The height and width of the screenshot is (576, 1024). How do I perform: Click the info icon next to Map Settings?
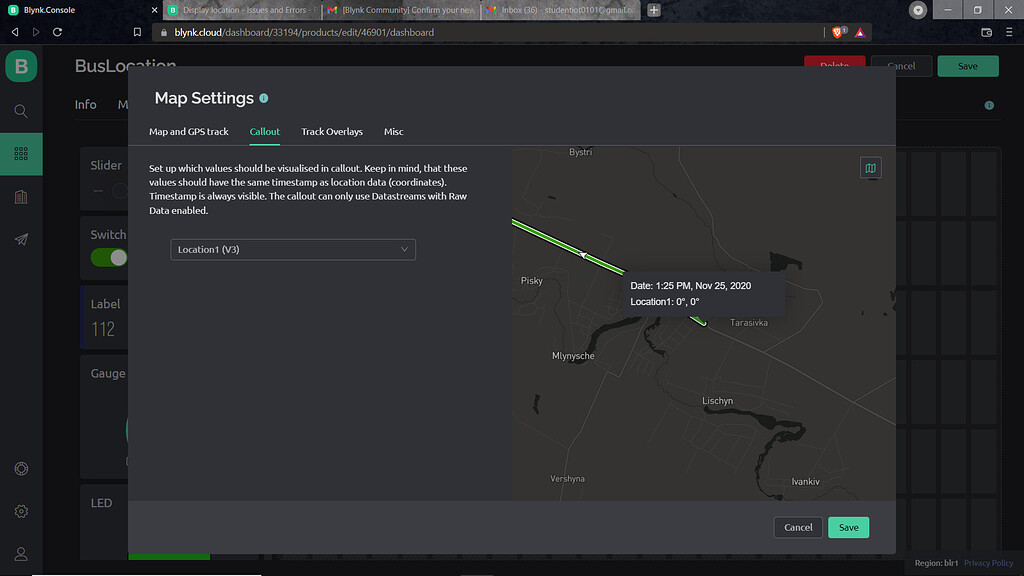coord(263,97)
